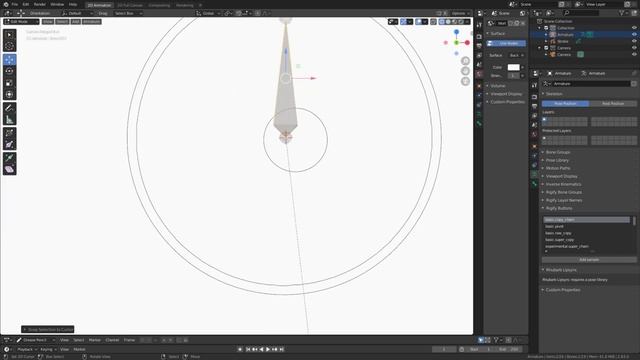
Task: Select the Extrude bone tool
Action: (9, 158)
